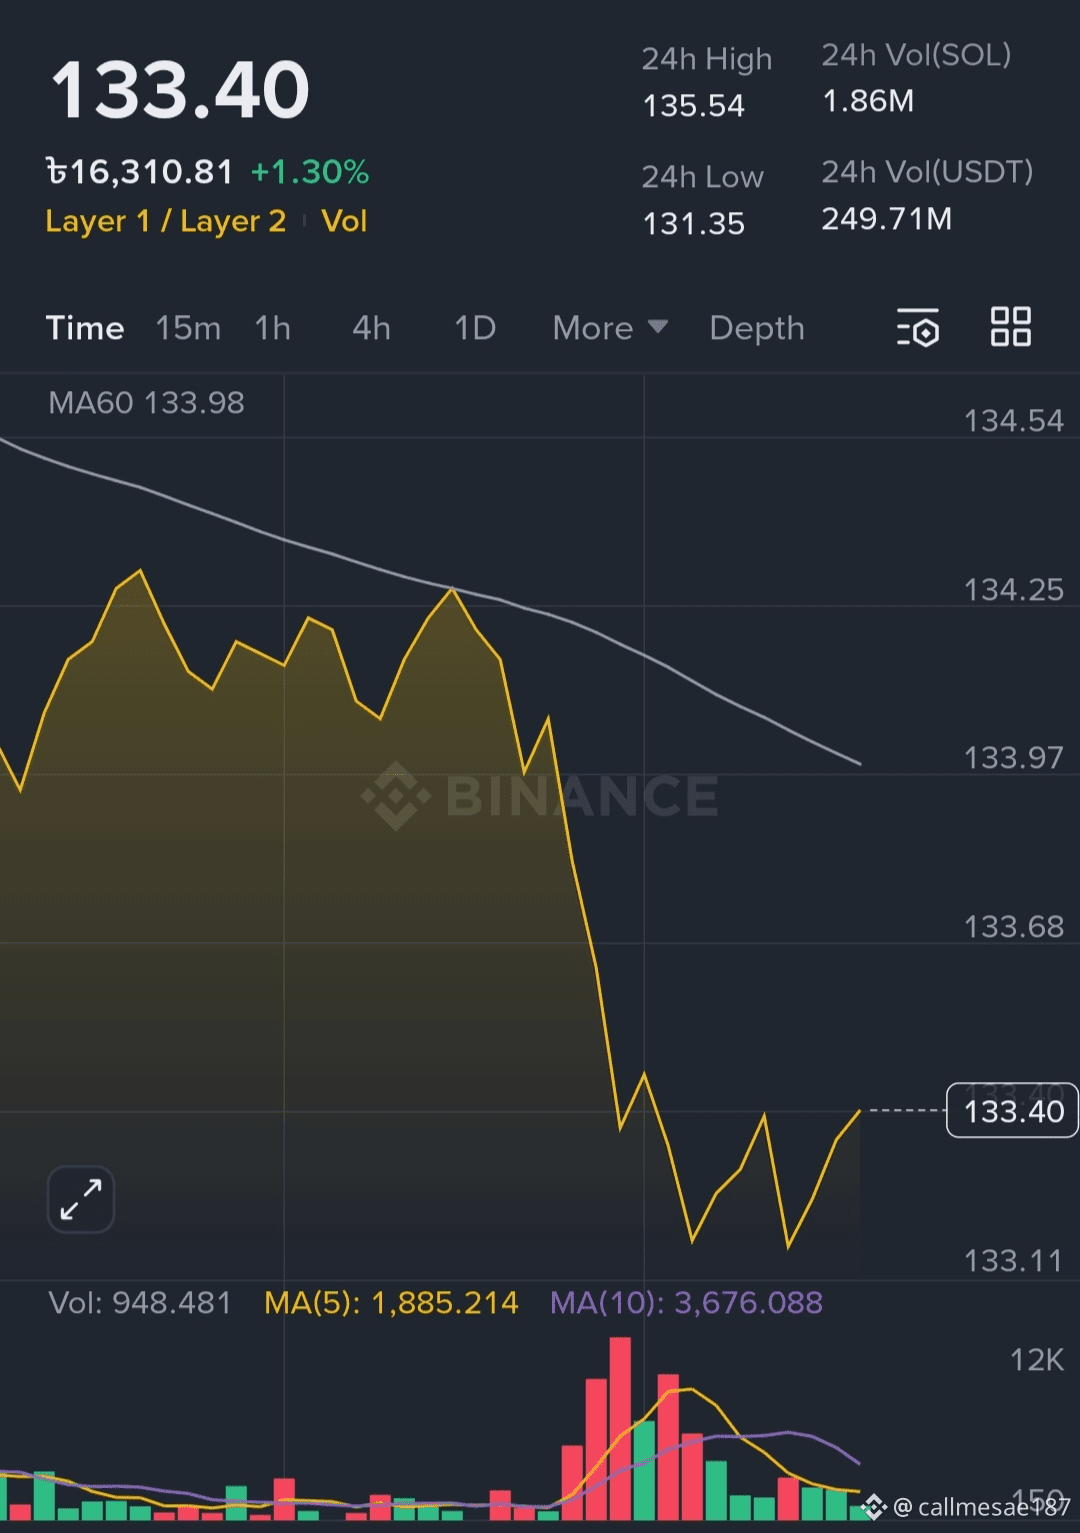The width and height of the screenshot is (1080, 1533).
Task: Tap the MA60 133.98 indicator label
Action: [146, 403]
